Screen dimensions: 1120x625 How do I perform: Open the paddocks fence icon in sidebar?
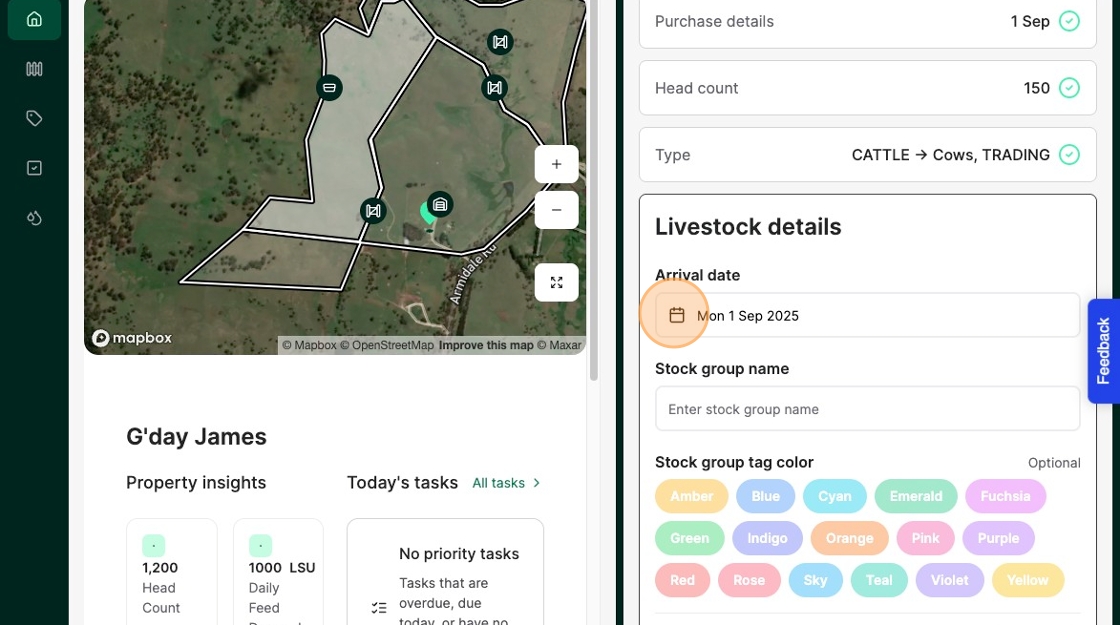point(34,69)
